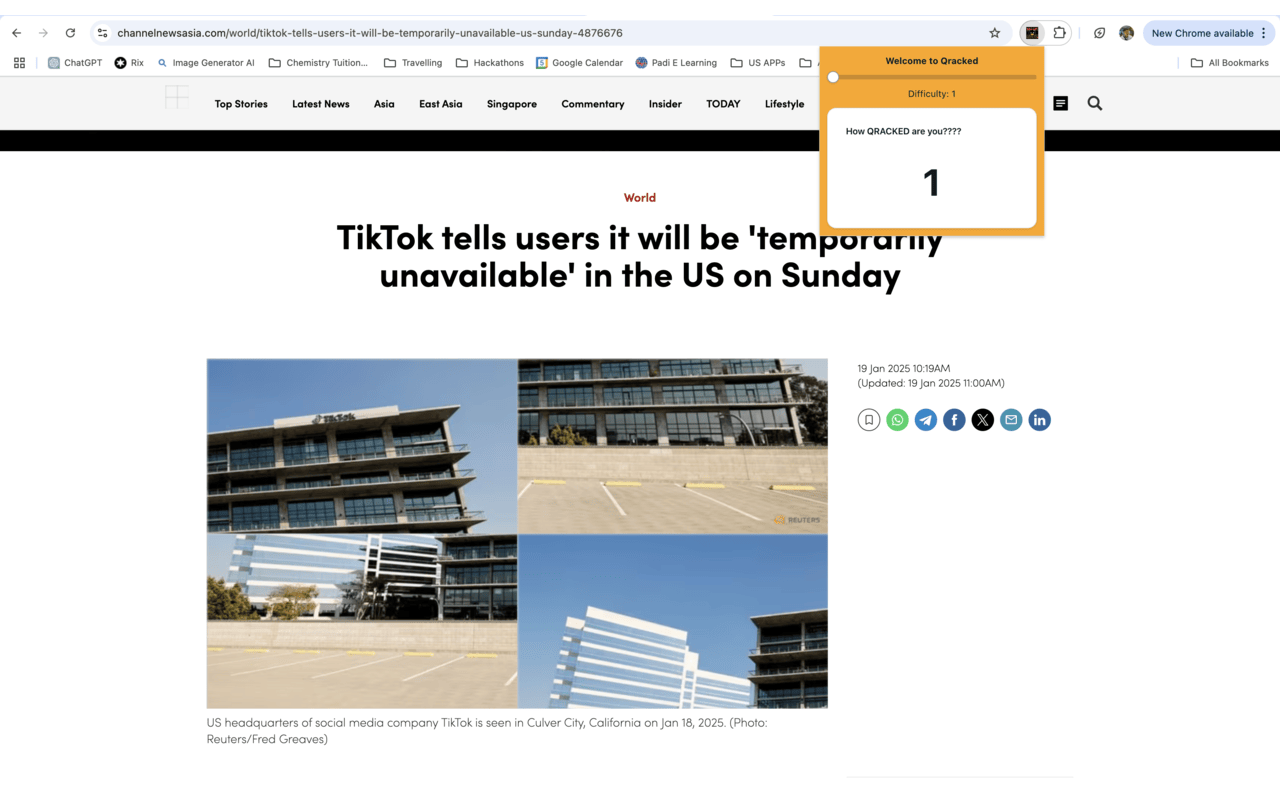Viewport: 1280px width, 800px height.
Task: Click the Qracked difficulty slider handle
Action: (833, 77)
